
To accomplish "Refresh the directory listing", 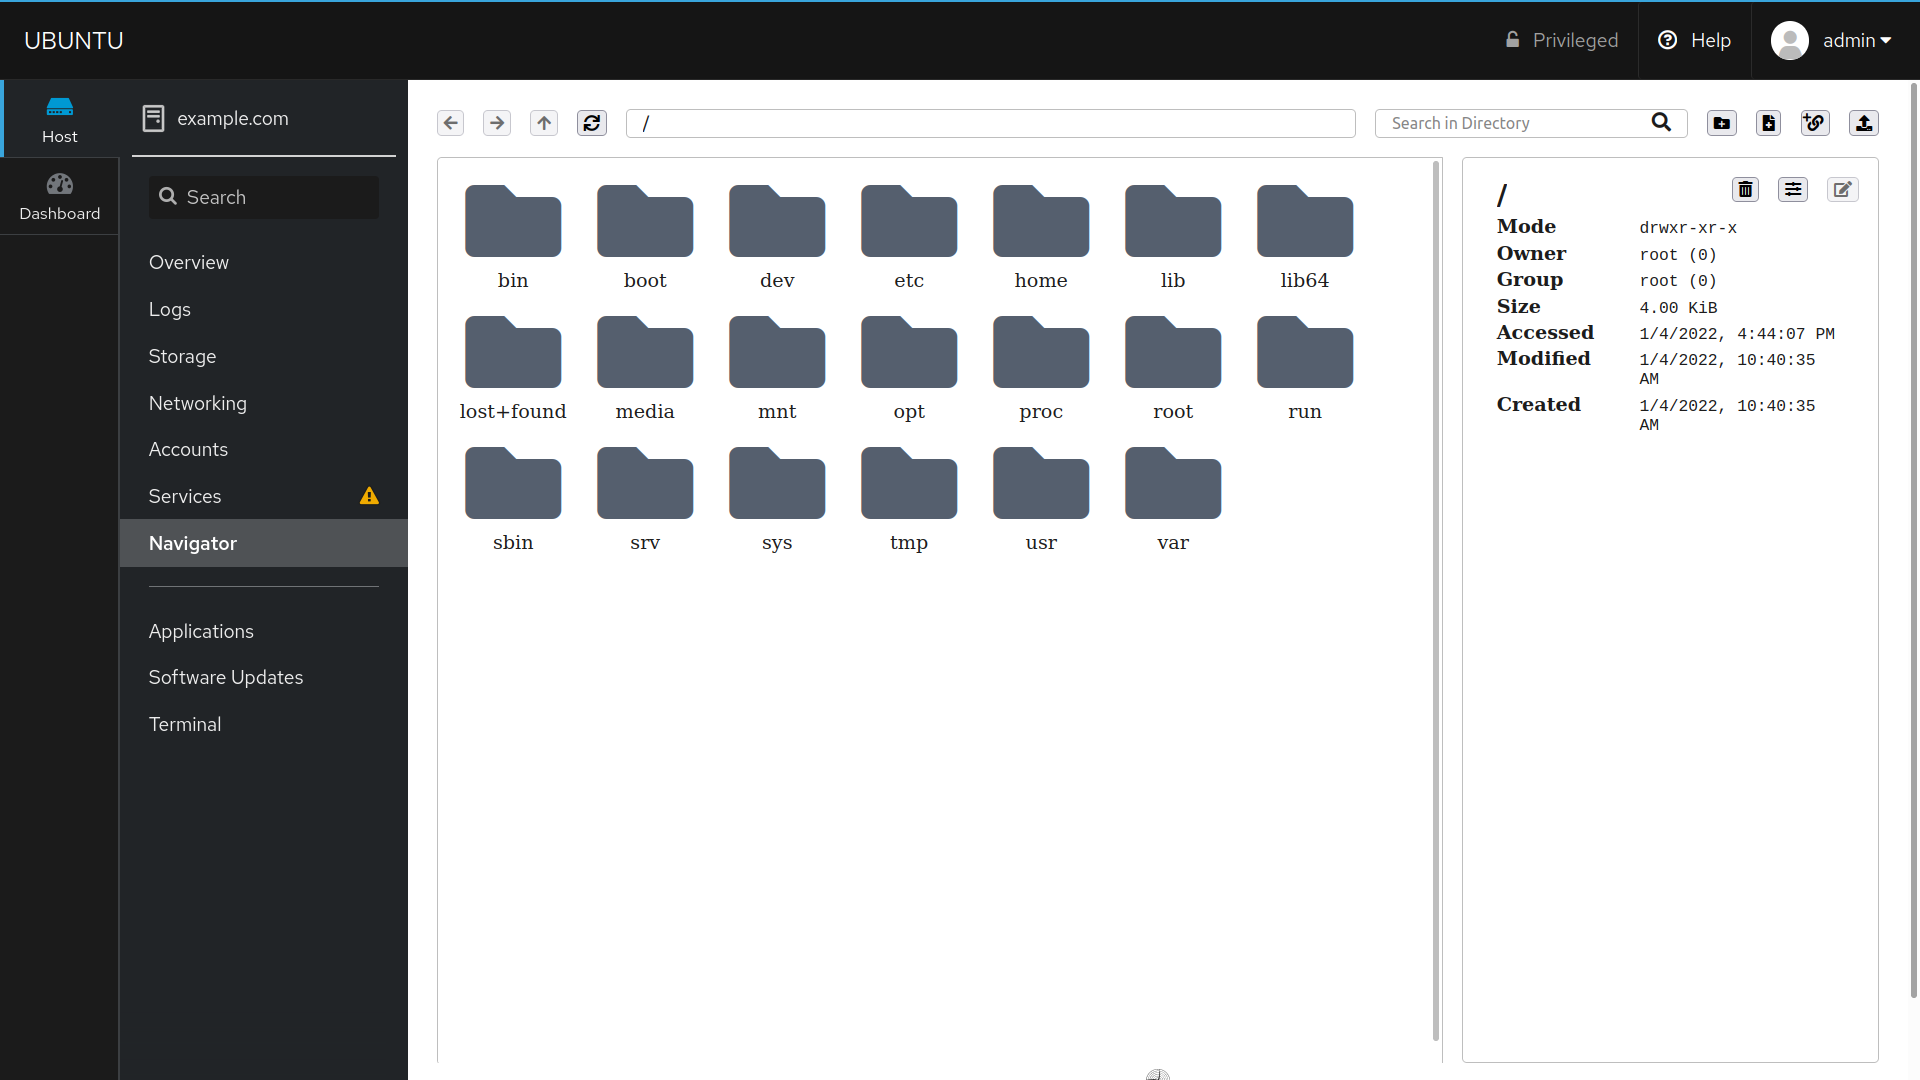I will (x=592, y=123).
